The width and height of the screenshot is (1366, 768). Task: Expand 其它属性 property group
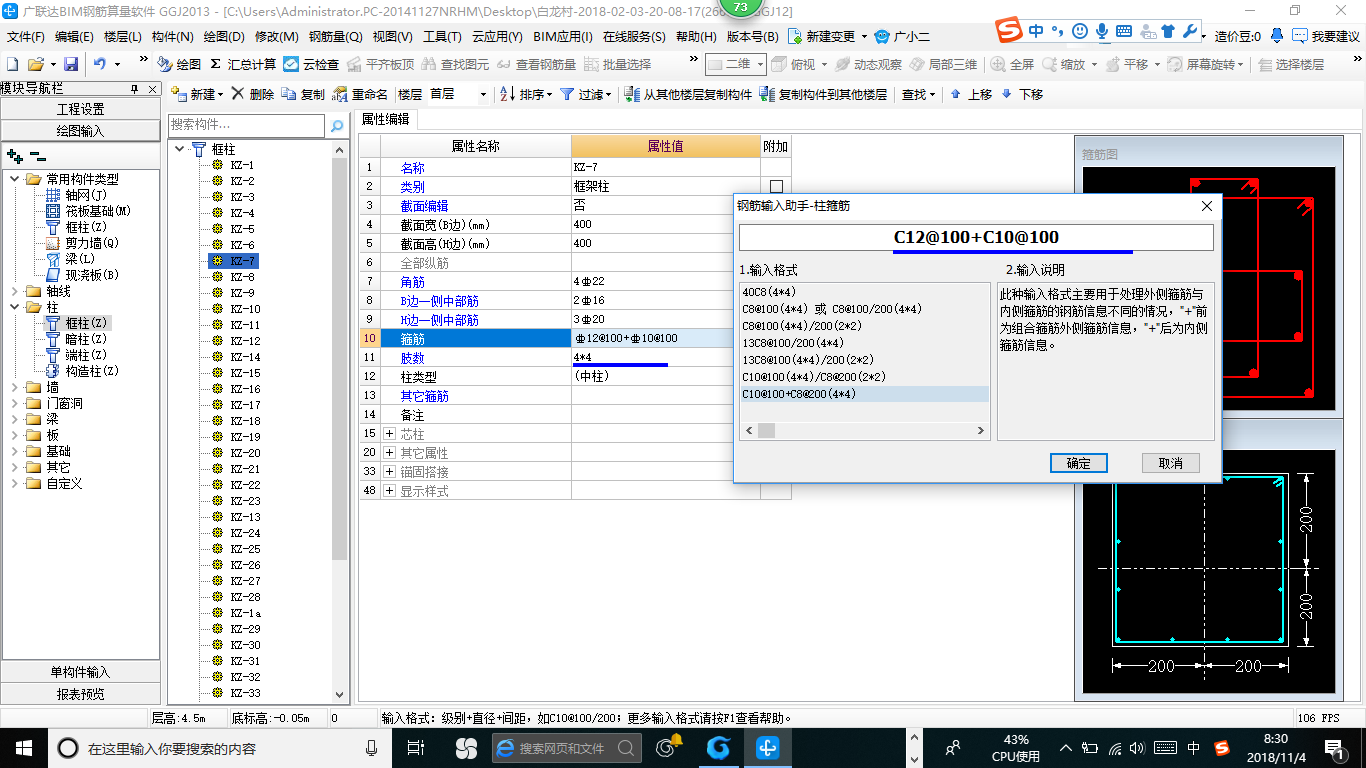(390, 453)
